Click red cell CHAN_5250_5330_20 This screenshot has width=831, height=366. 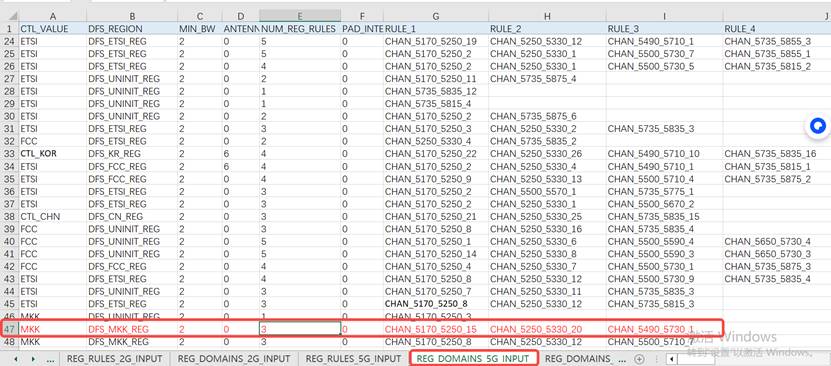point(547,329)
